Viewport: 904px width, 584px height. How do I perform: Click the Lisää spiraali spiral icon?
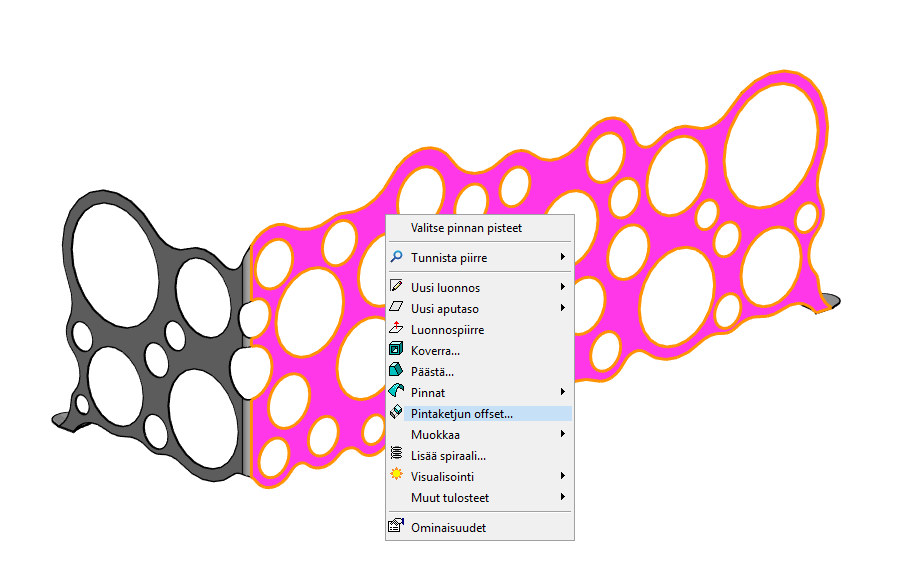pyautogui.click(x=396, y=455)
